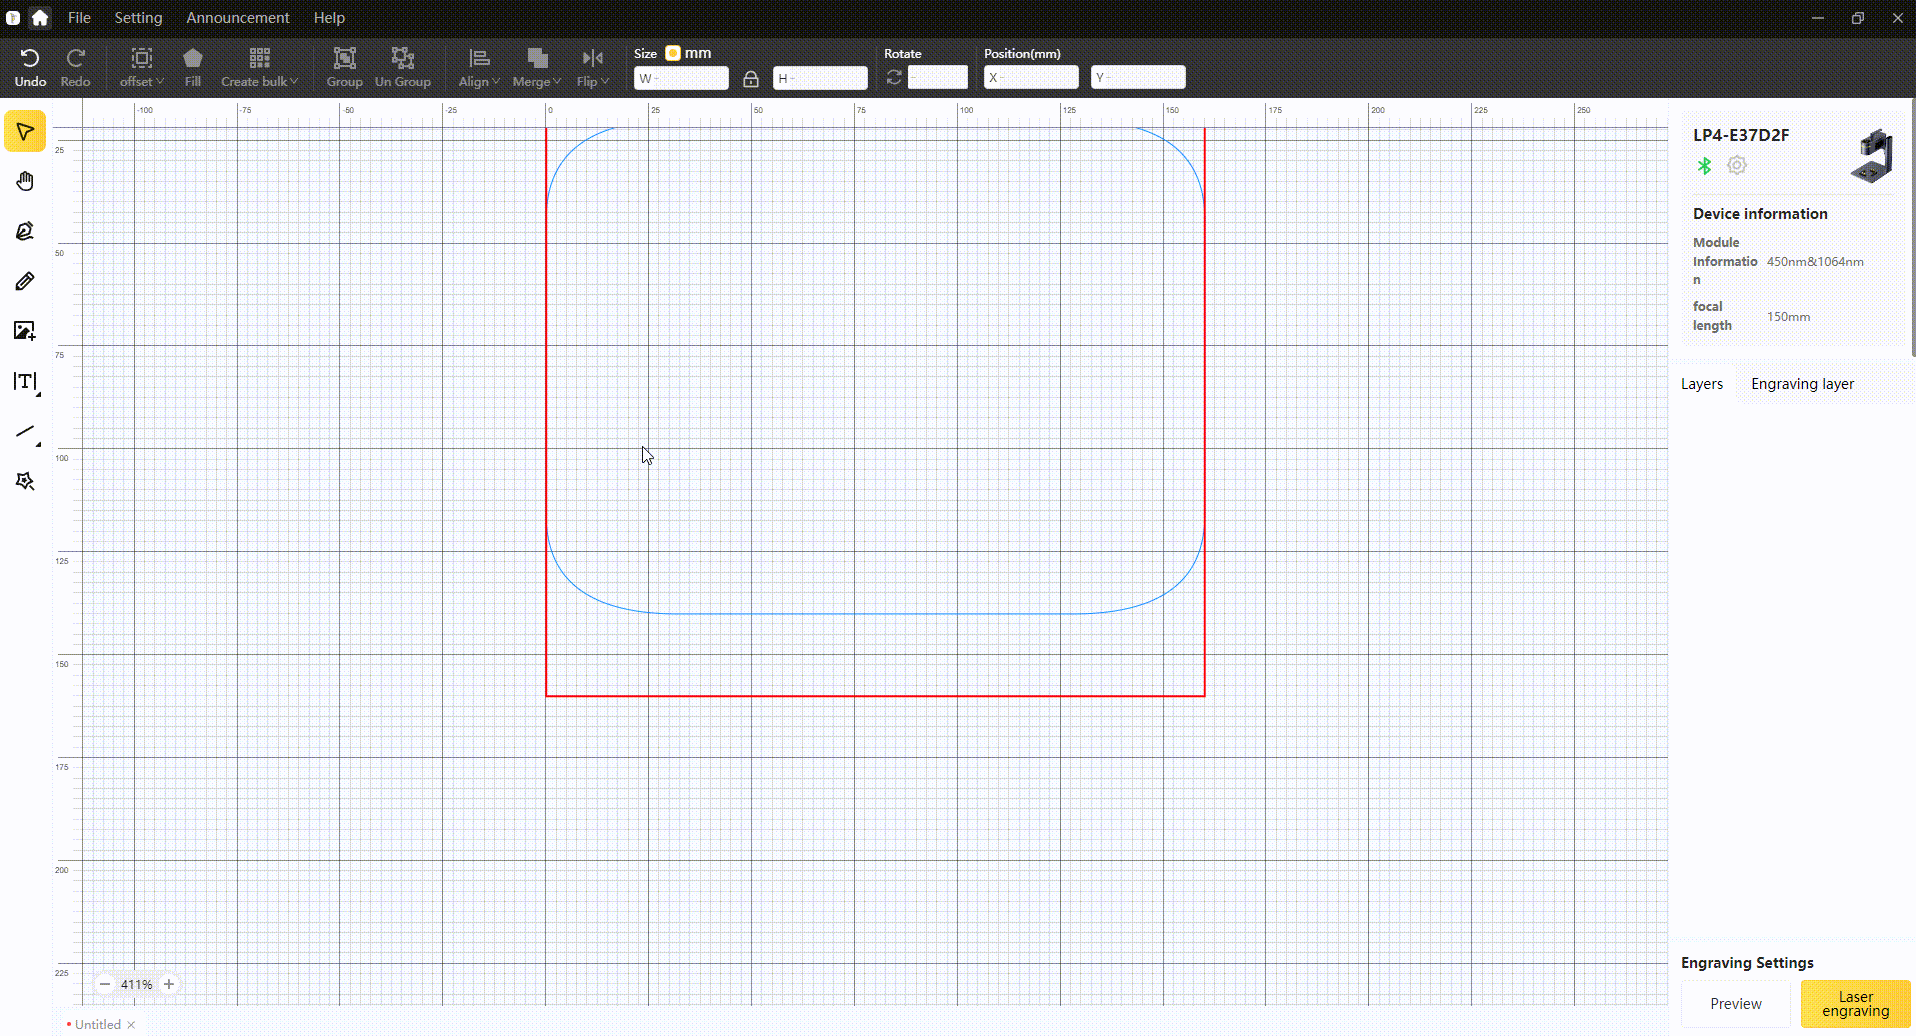1916x1036 pixels.
Task: Open the Merge dropdown
Action: (x=537, y=67)
